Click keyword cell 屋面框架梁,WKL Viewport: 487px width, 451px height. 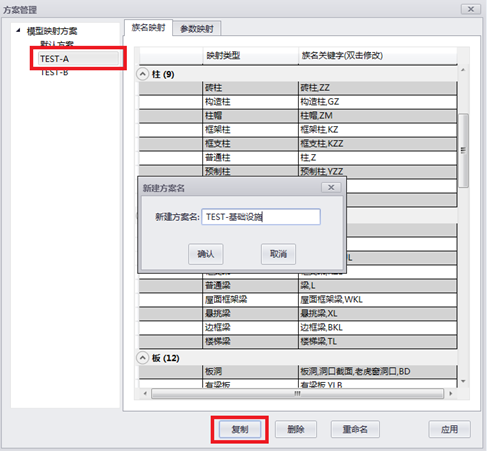tap(377, 300)
